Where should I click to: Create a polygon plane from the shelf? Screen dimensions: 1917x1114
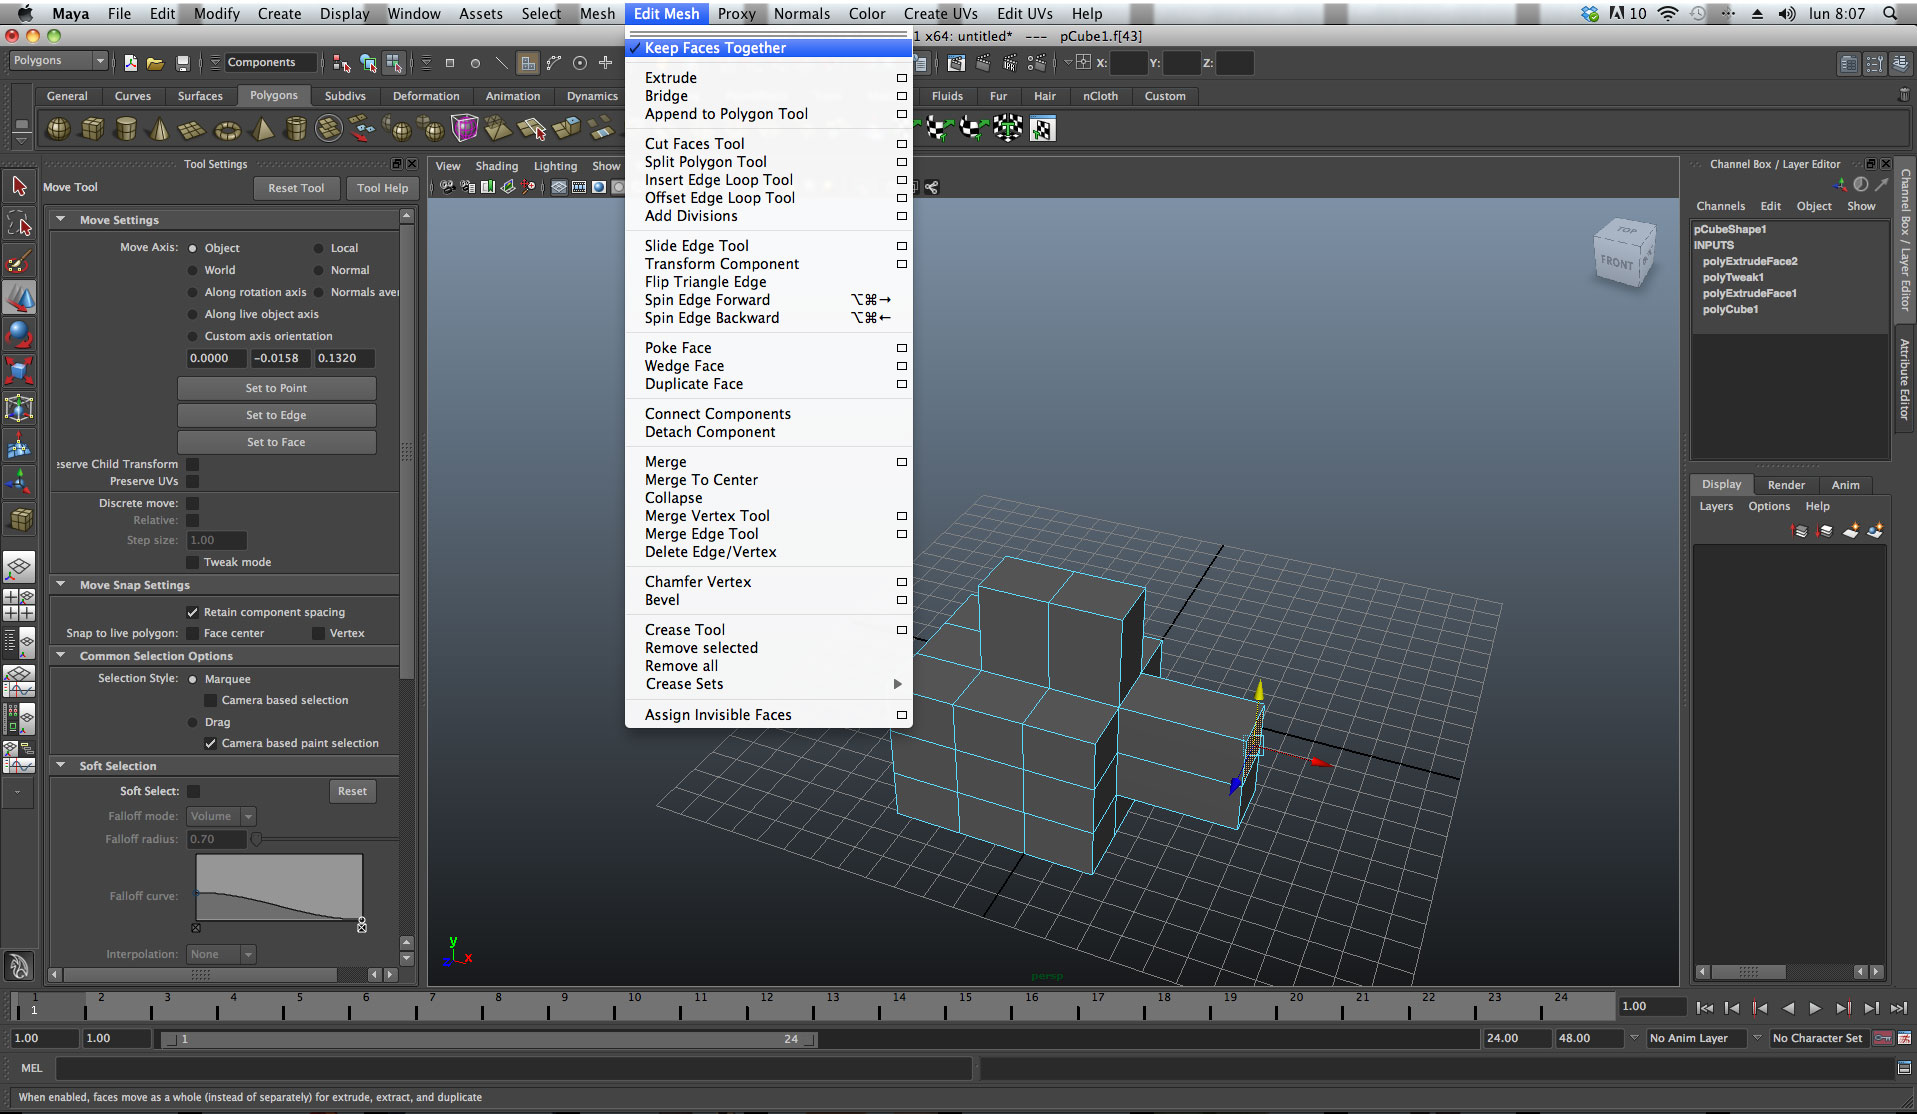click(x=192, y=129)
